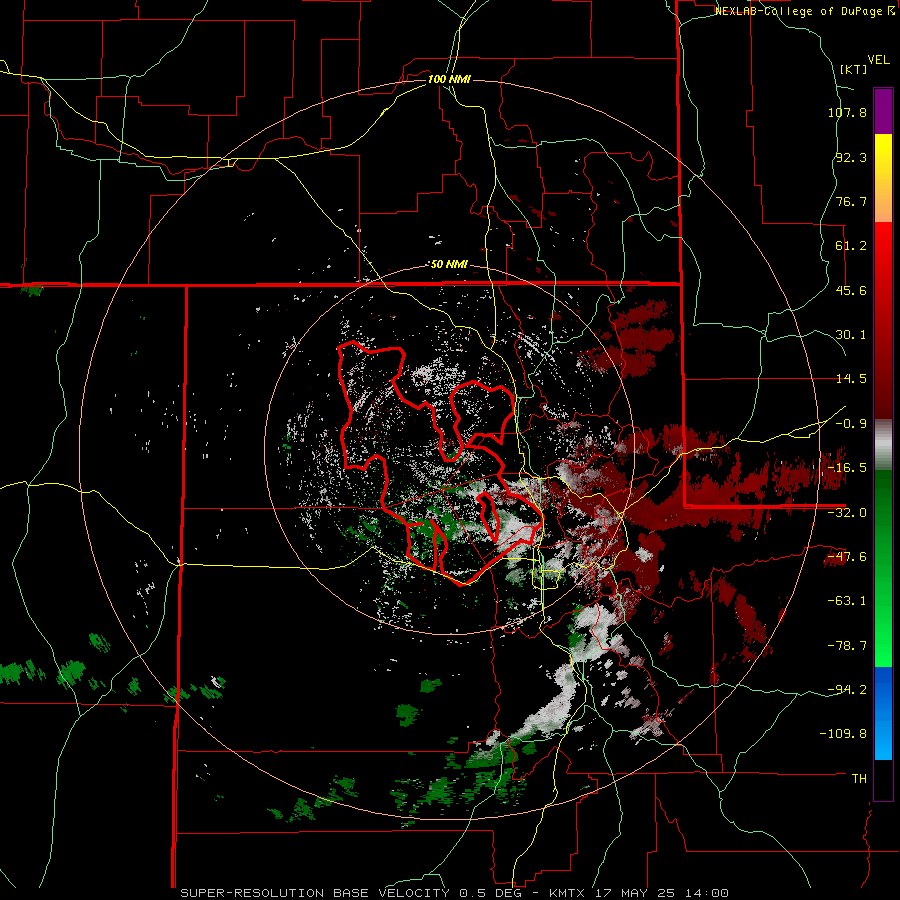Click the 30.1 velocity scale value
Viewport: 900px width, 900px height.
851,335
